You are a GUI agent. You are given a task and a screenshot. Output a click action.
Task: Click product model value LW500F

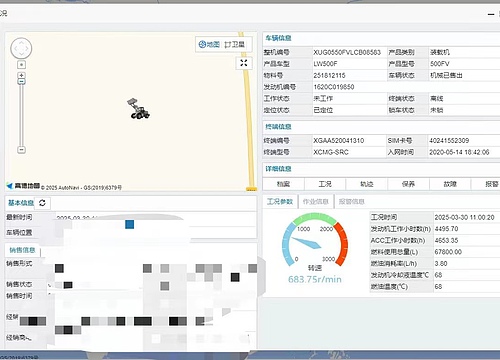pyautogui.click(x=325, y=64)
